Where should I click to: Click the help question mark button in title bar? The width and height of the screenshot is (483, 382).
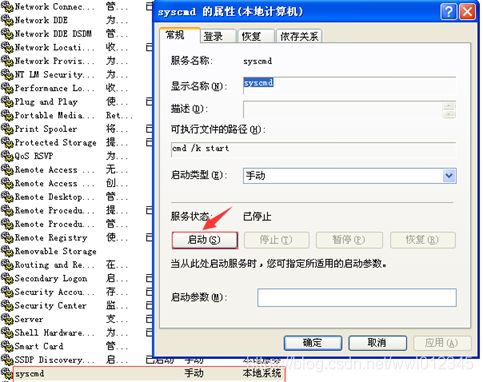(449, 12)
